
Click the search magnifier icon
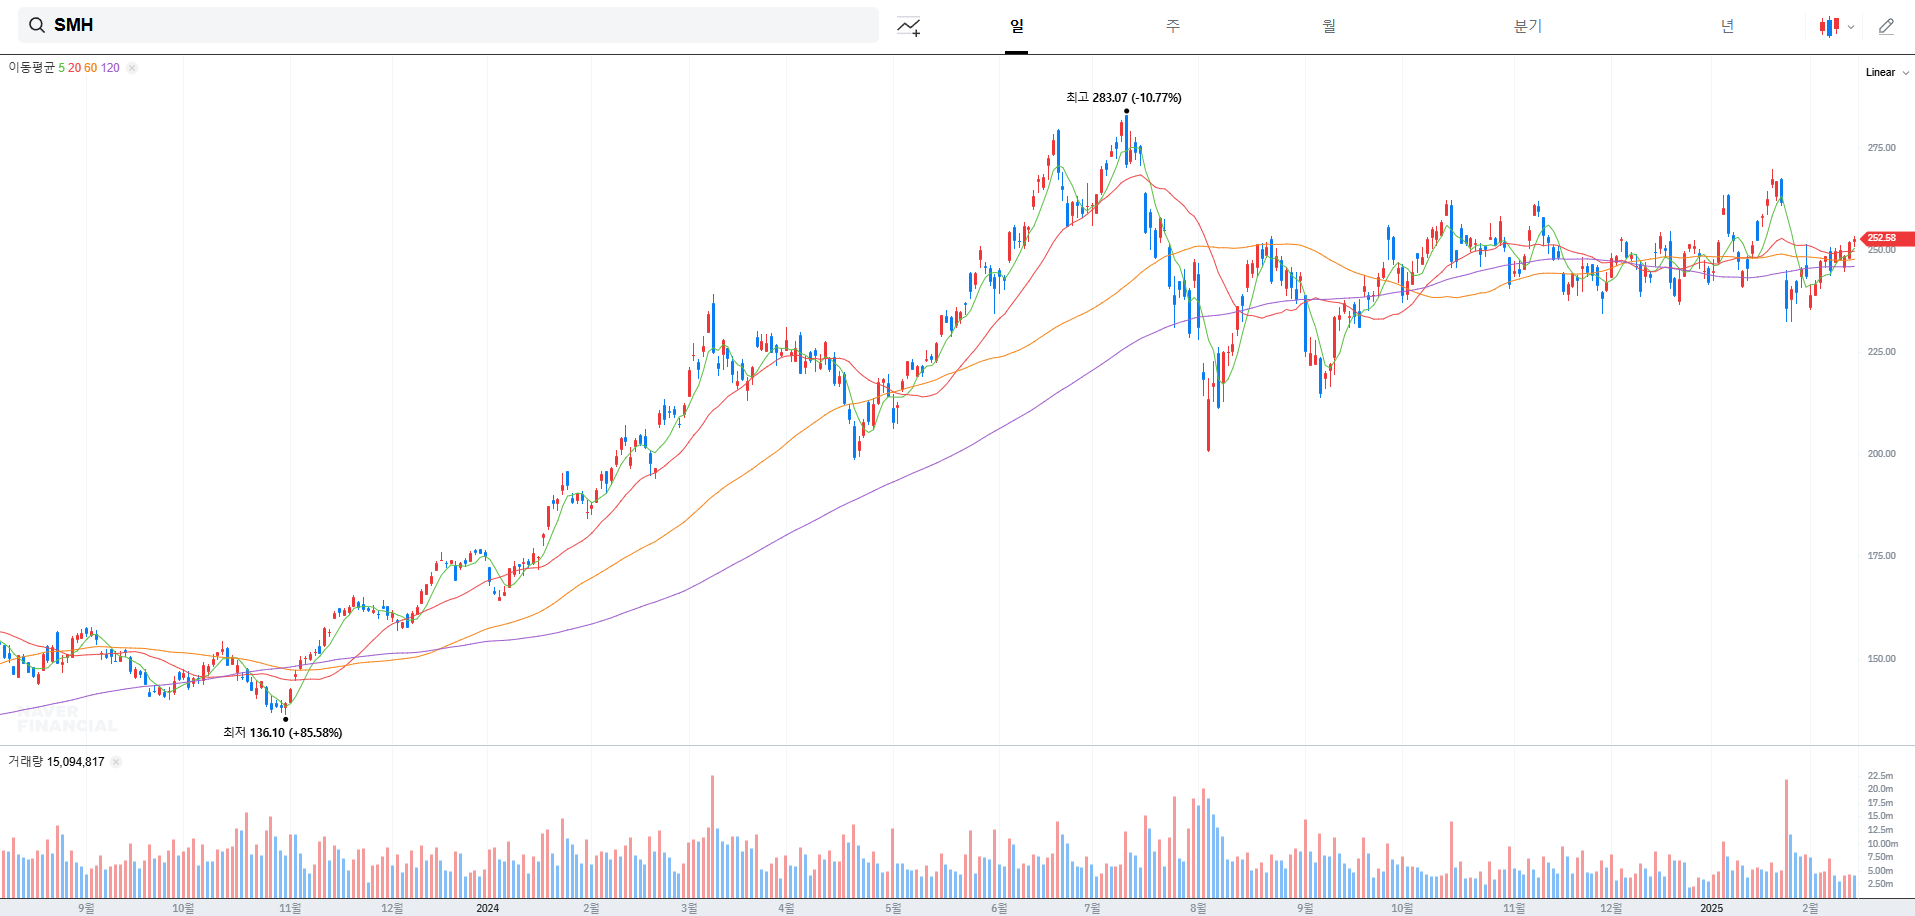(x=36, y=24)
